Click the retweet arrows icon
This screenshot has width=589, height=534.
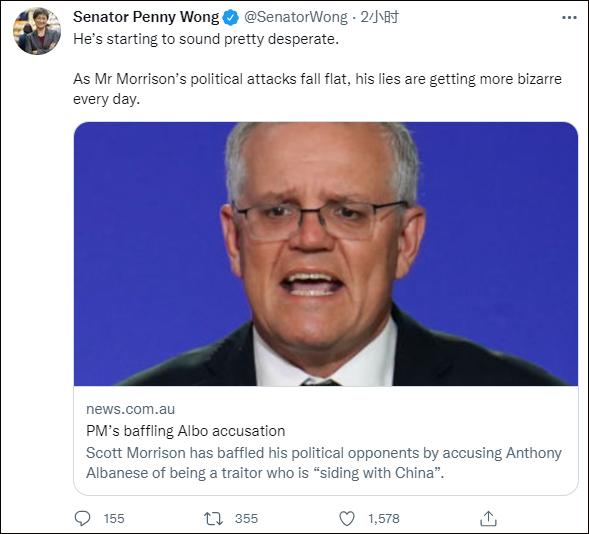pos(213,519)
